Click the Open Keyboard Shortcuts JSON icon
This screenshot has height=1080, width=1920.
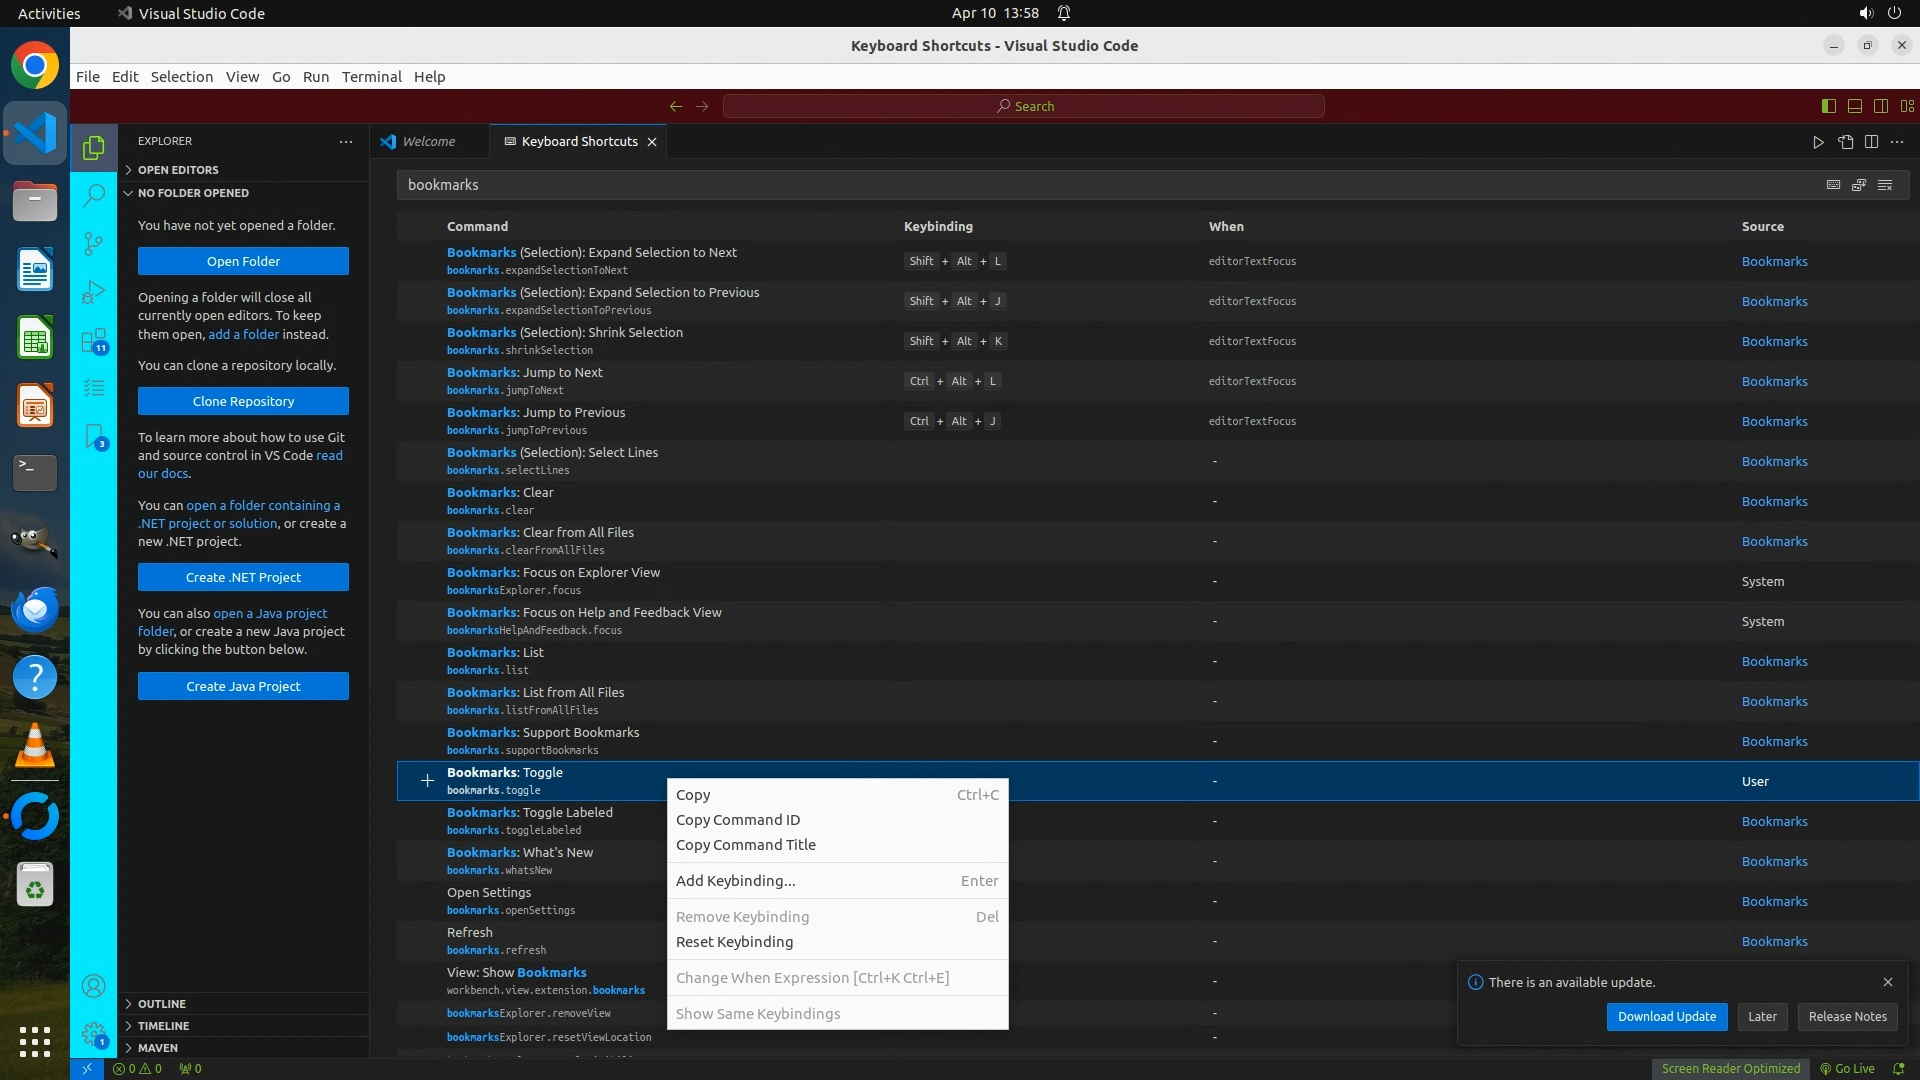[x=1845, y=142]
